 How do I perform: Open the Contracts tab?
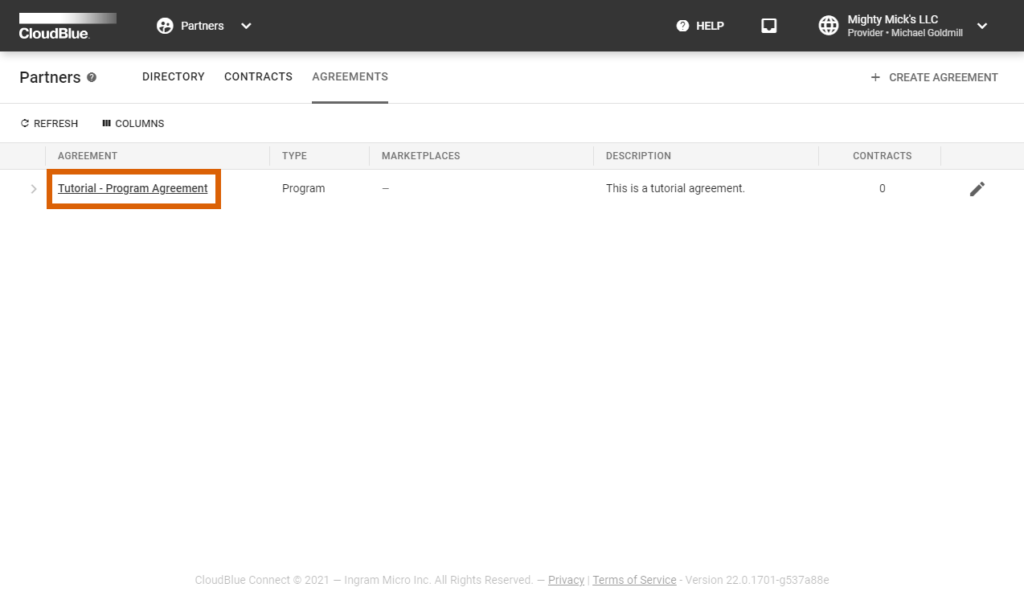[258, 76]
